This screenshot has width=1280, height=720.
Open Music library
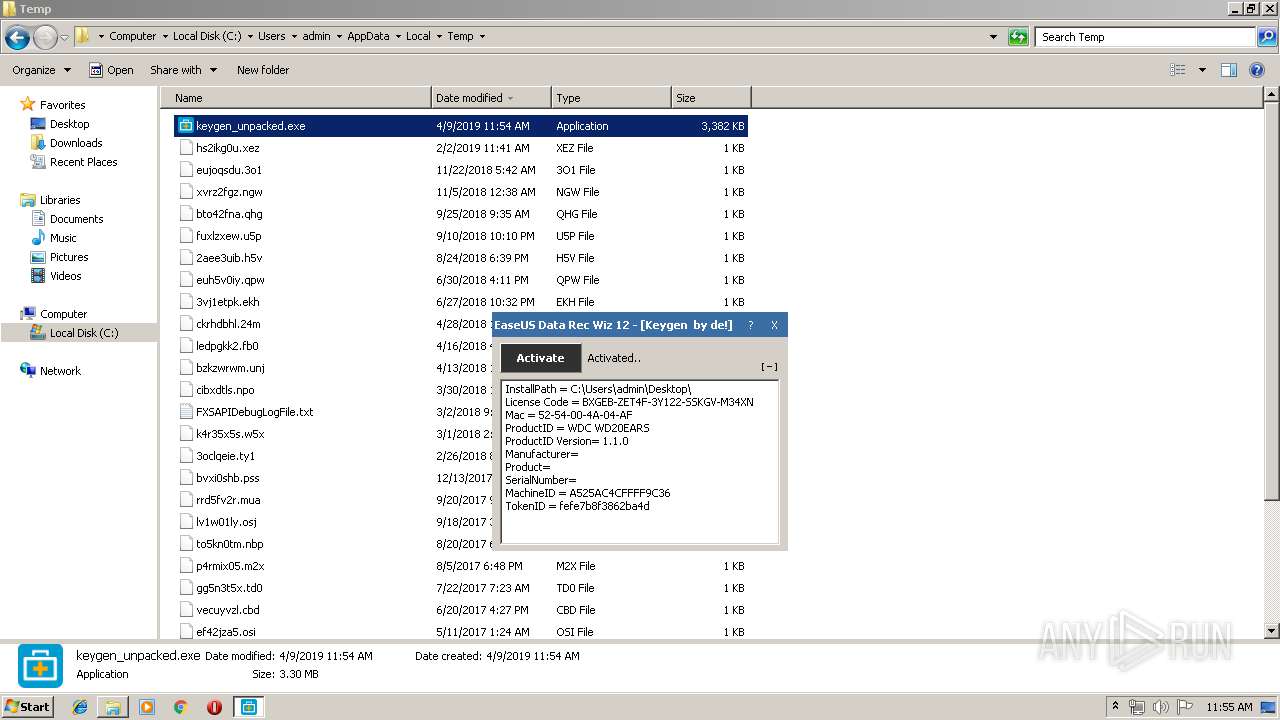click(x=63, y=238)
